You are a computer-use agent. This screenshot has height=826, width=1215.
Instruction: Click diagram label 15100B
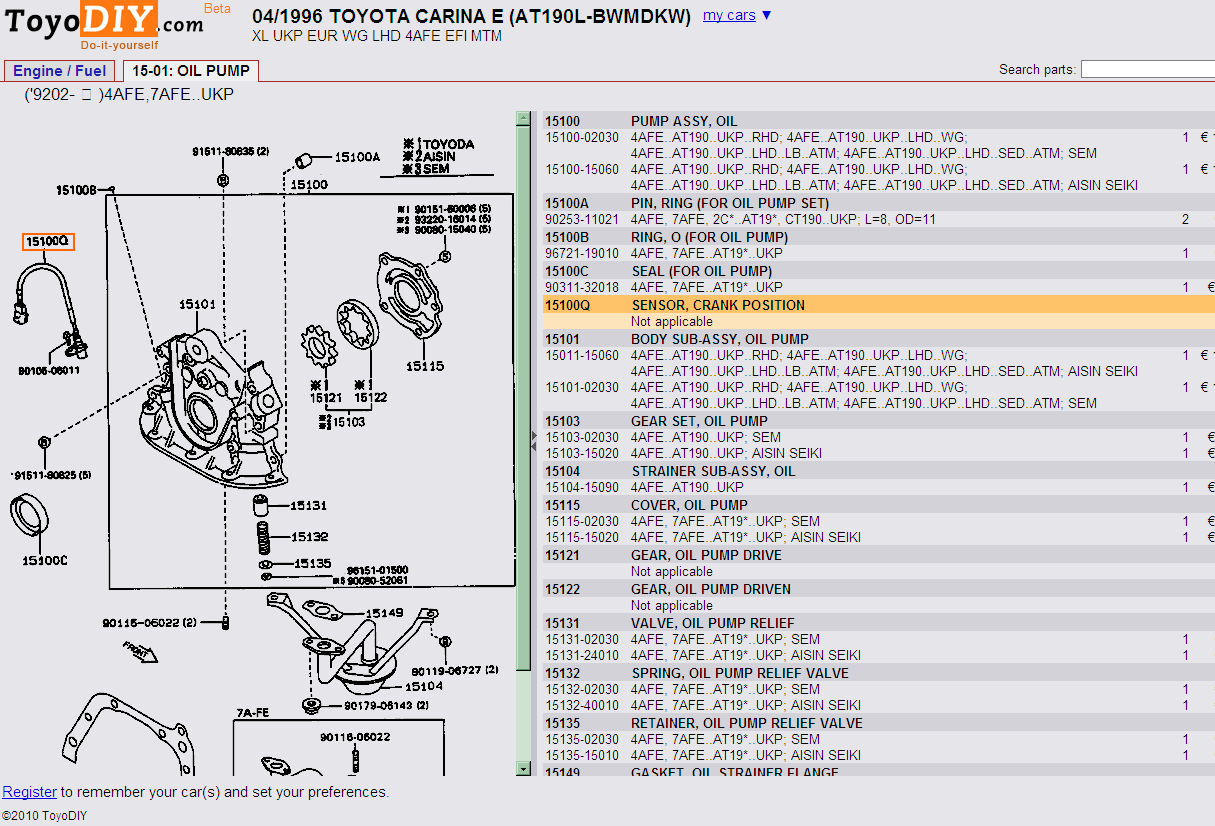76,189
